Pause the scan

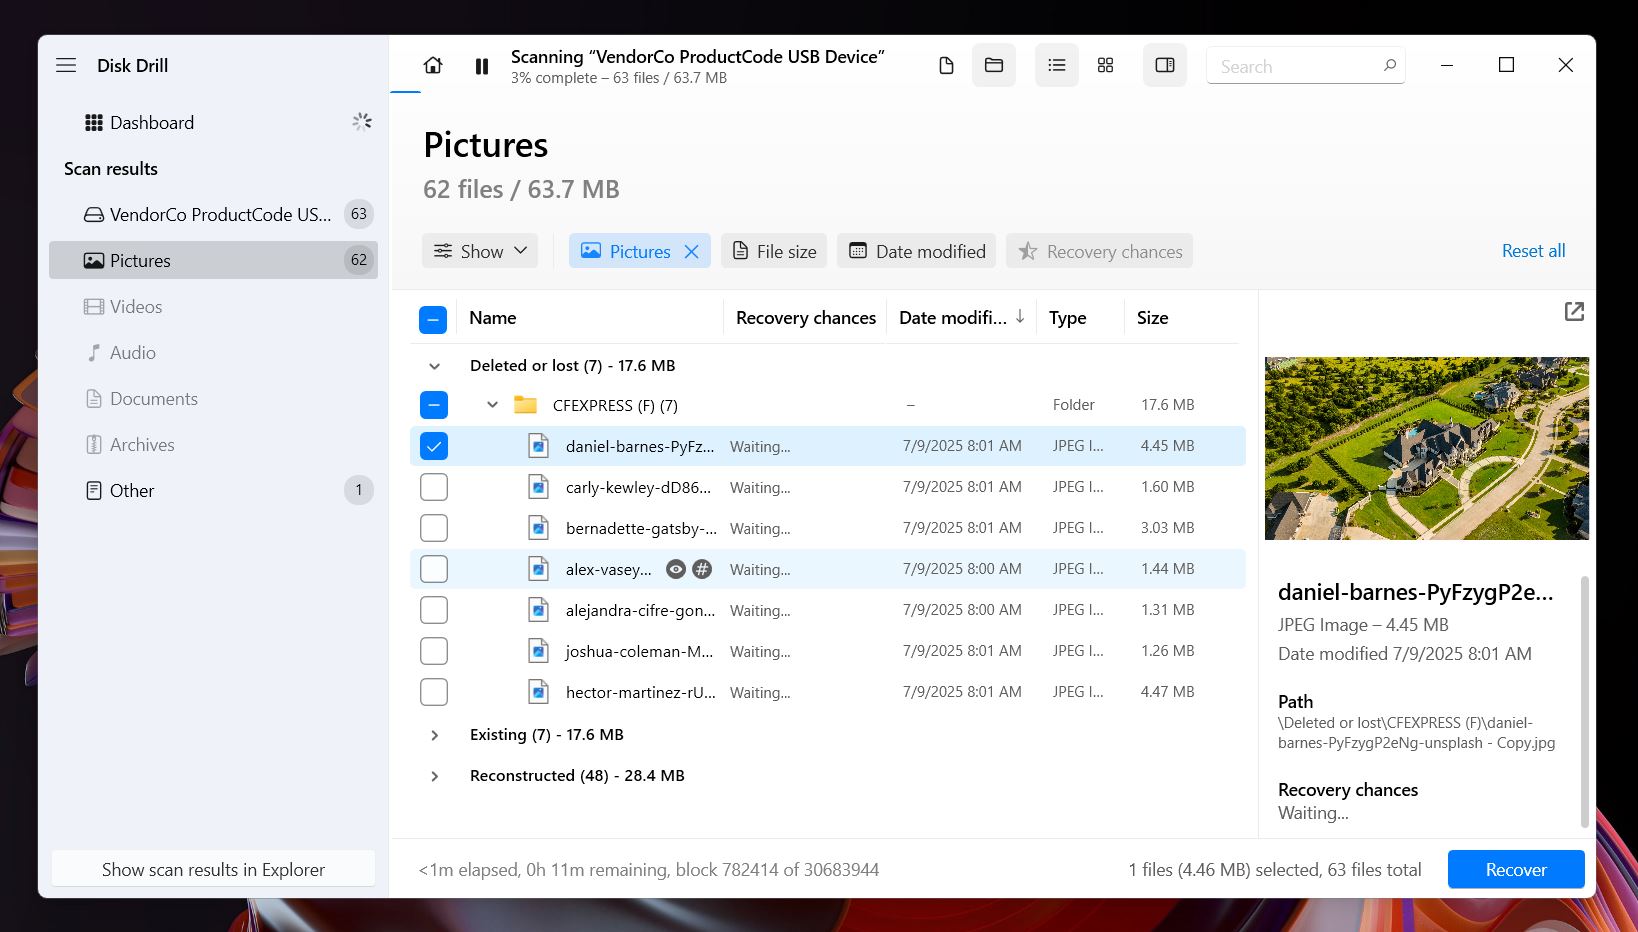tap(482, 66)
